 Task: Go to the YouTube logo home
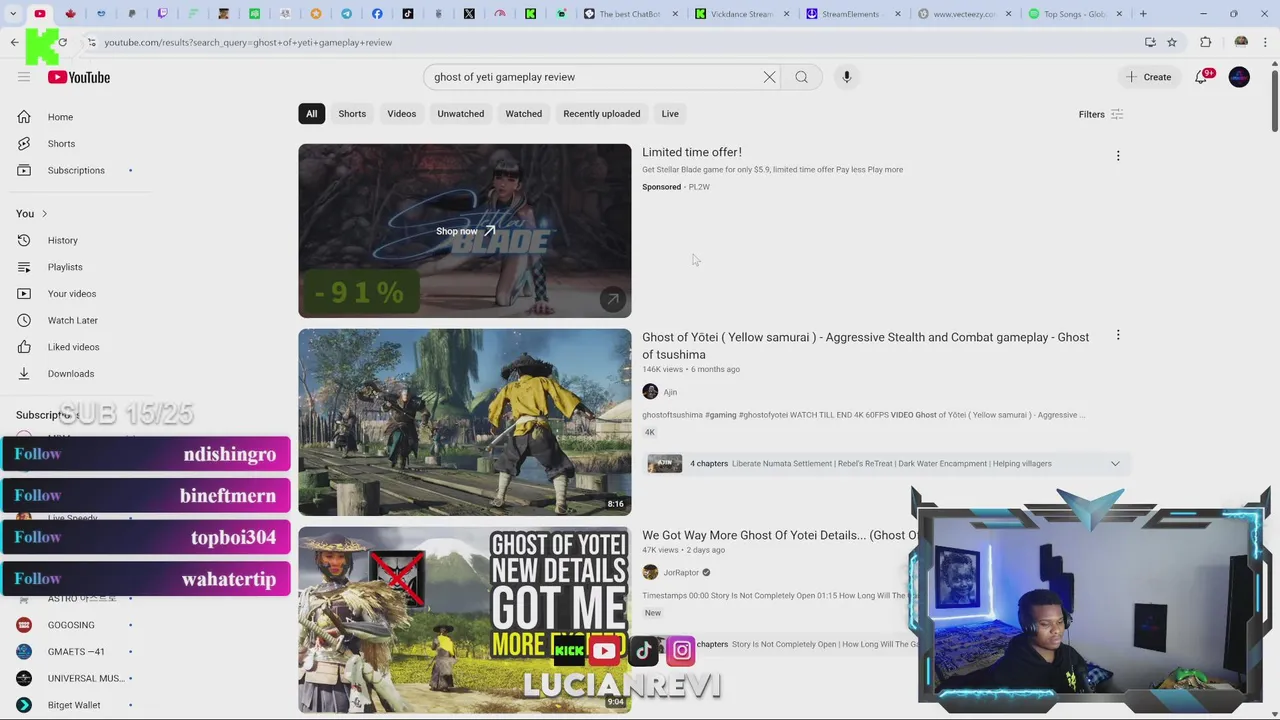tap(79, 77)
